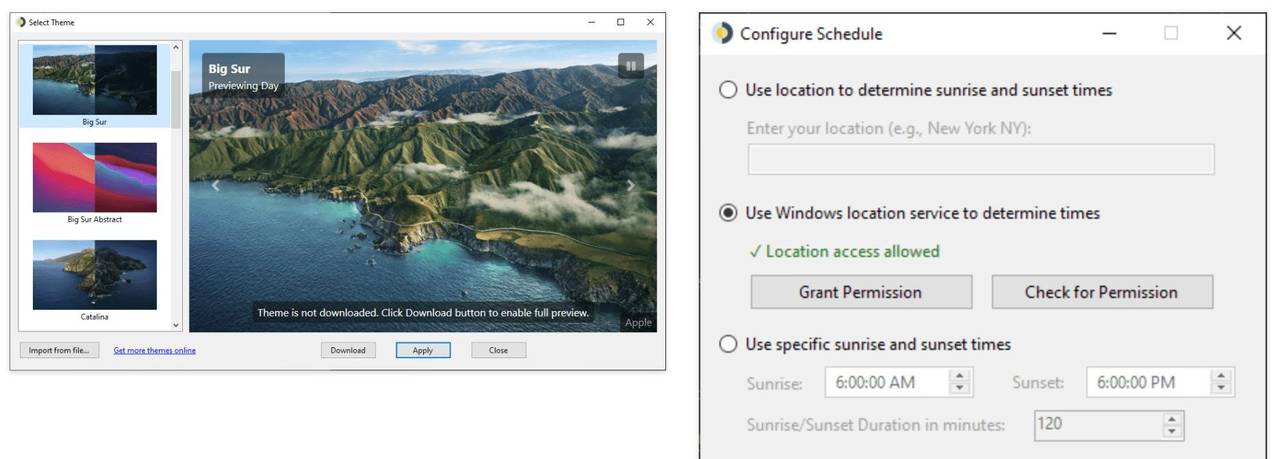
Task: Decrease the Sunset time with down arrow
Action: click(x=1221, y=389)
